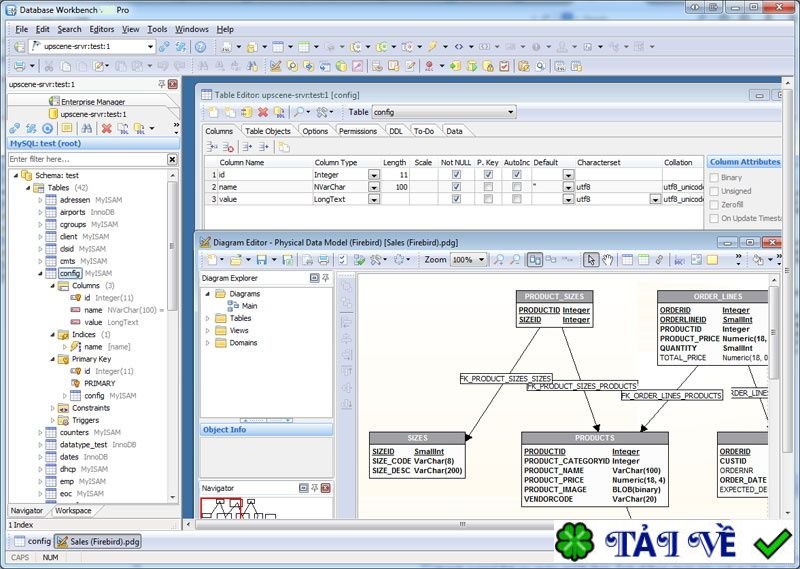Click the help question mark toolbar icon
The width and height of the screenshot is (800, 569).
pos(201,47)
